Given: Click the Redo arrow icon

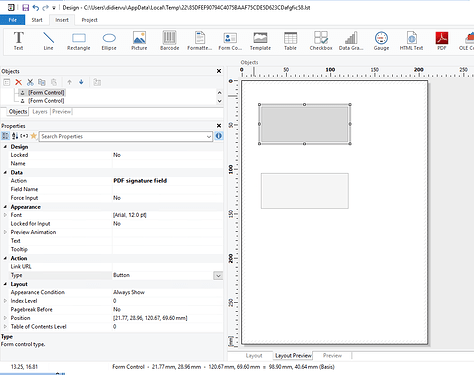Looking at the screenshot, I should tap(45, 7).
